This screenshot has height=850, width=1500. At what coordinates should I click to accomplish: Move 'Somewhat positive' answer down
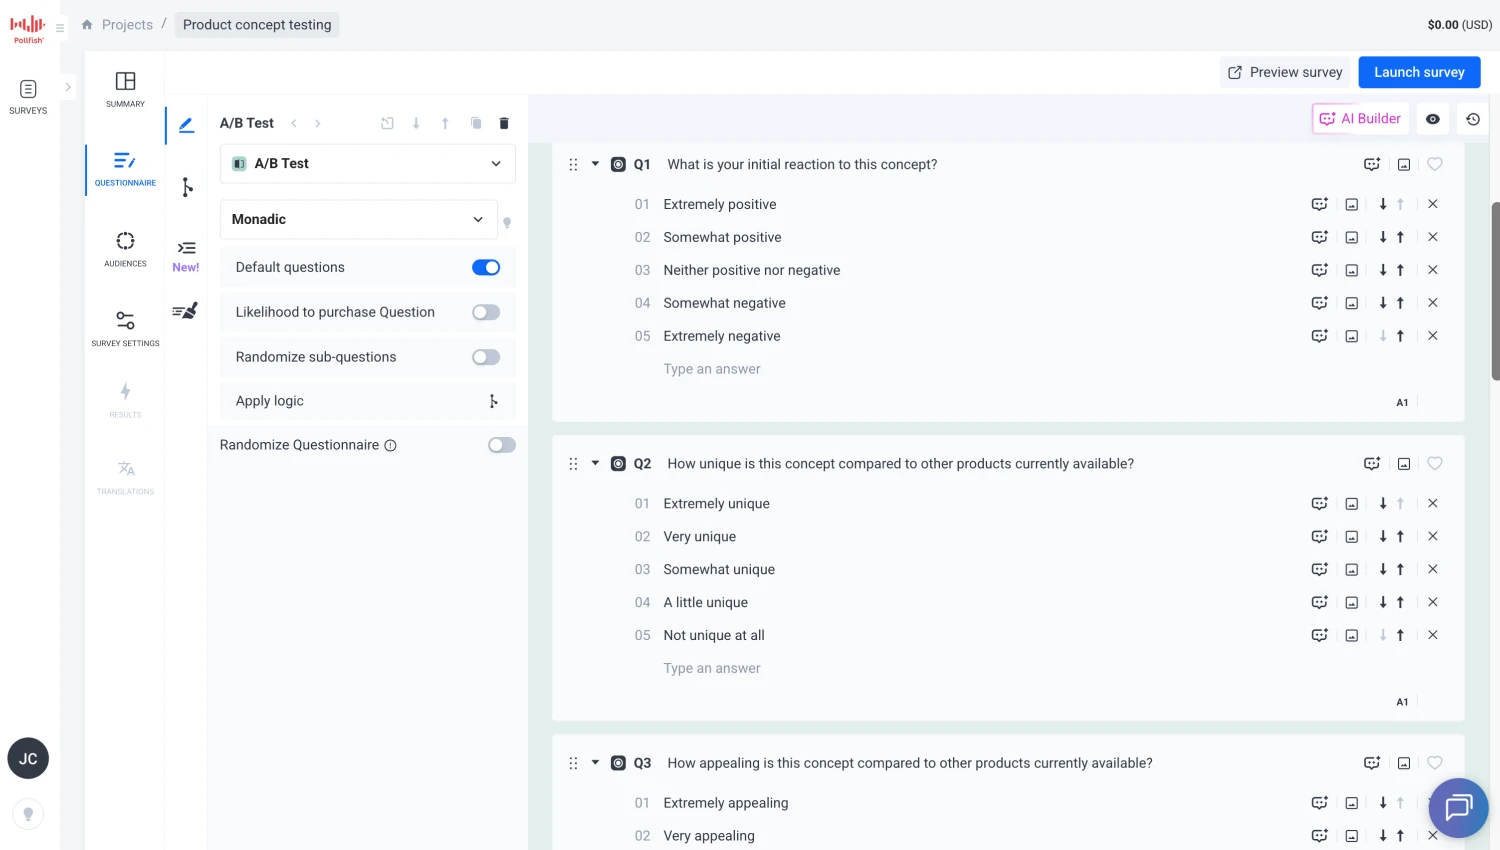pos(1383,237)
